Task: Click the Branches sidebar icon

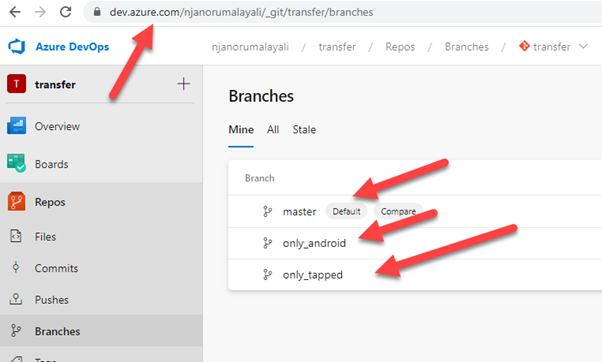Action: pos(16,331)
